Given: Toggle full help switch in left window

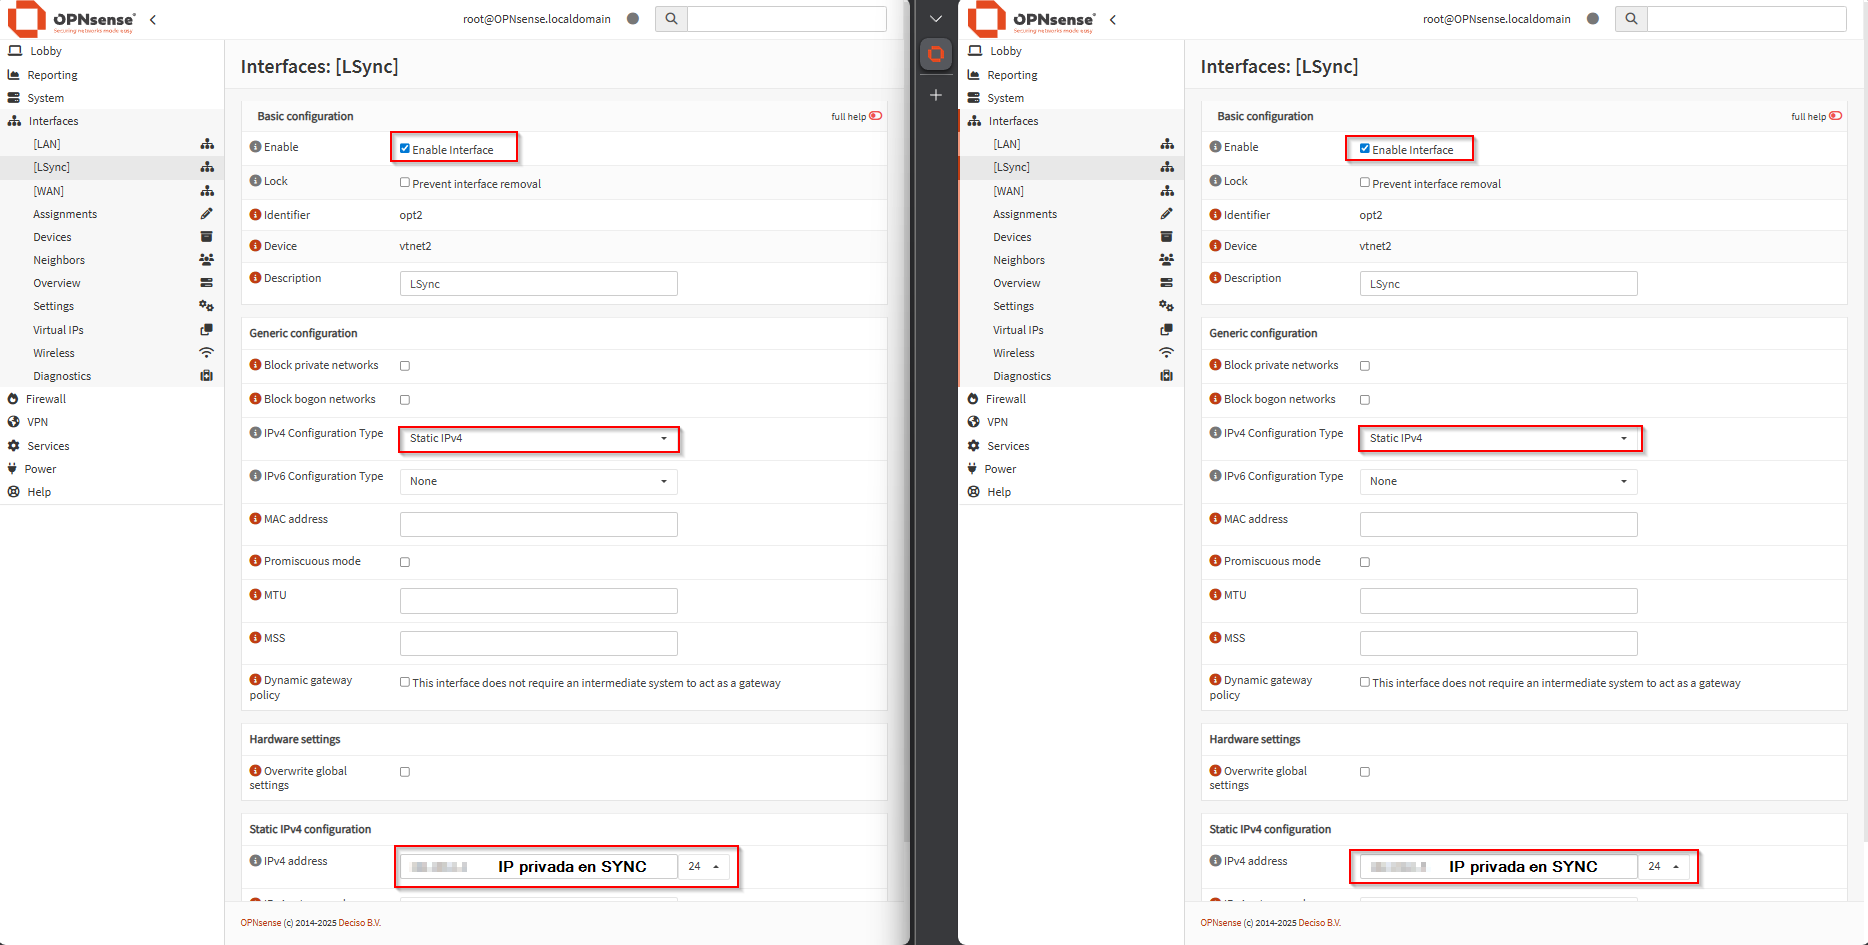Looking at the screenshot, I should 876,116.
